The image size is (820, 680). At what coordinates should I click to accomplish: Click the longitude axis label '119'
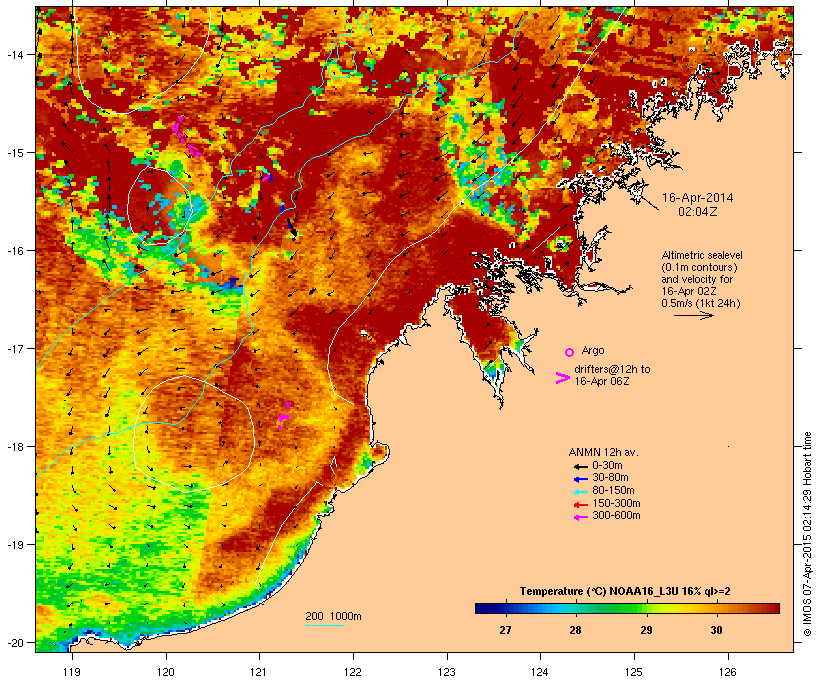[x=72, y=672]
